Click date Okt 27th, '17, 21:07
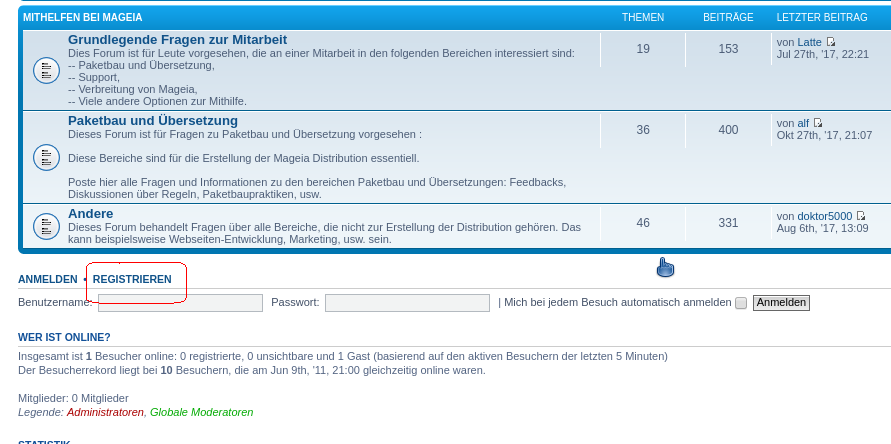 click(x=825, y=136)
